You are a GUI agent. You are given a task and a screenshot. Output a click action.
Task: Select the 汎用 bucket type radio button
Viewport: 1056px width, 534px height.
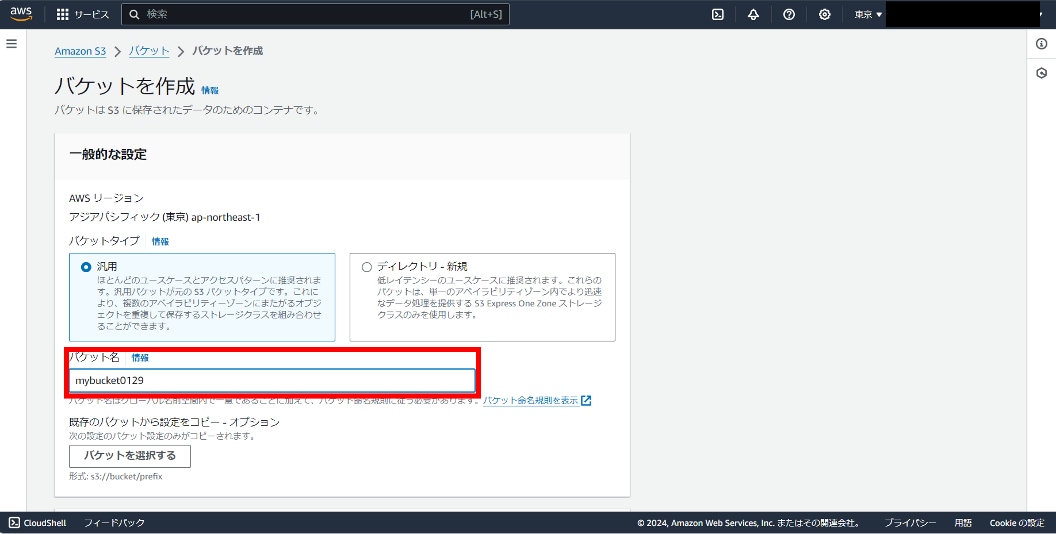pyautogui.click(x=86, y=267)
